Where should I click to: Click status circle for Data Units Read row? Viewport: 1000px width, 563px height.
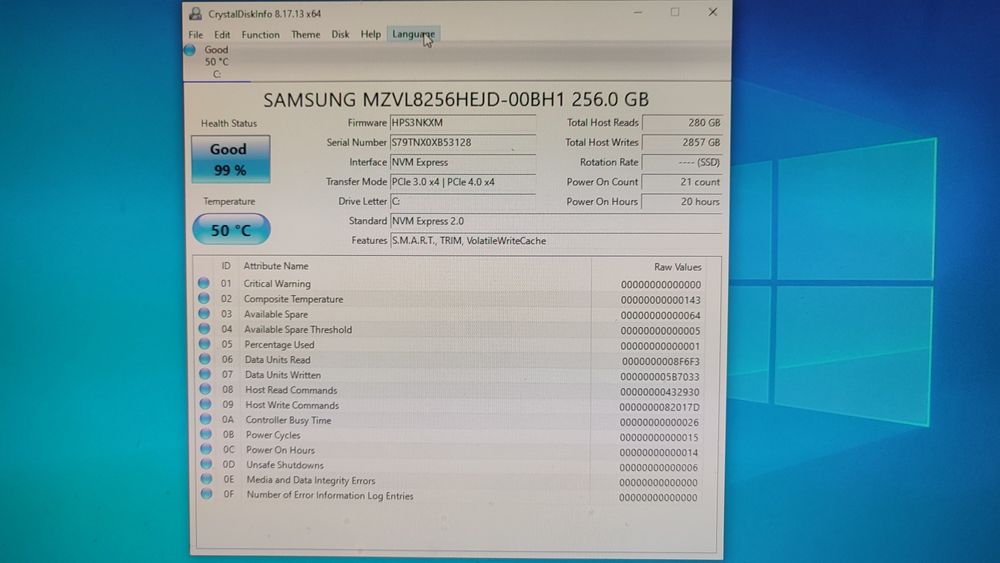click(x=205, y=359)
